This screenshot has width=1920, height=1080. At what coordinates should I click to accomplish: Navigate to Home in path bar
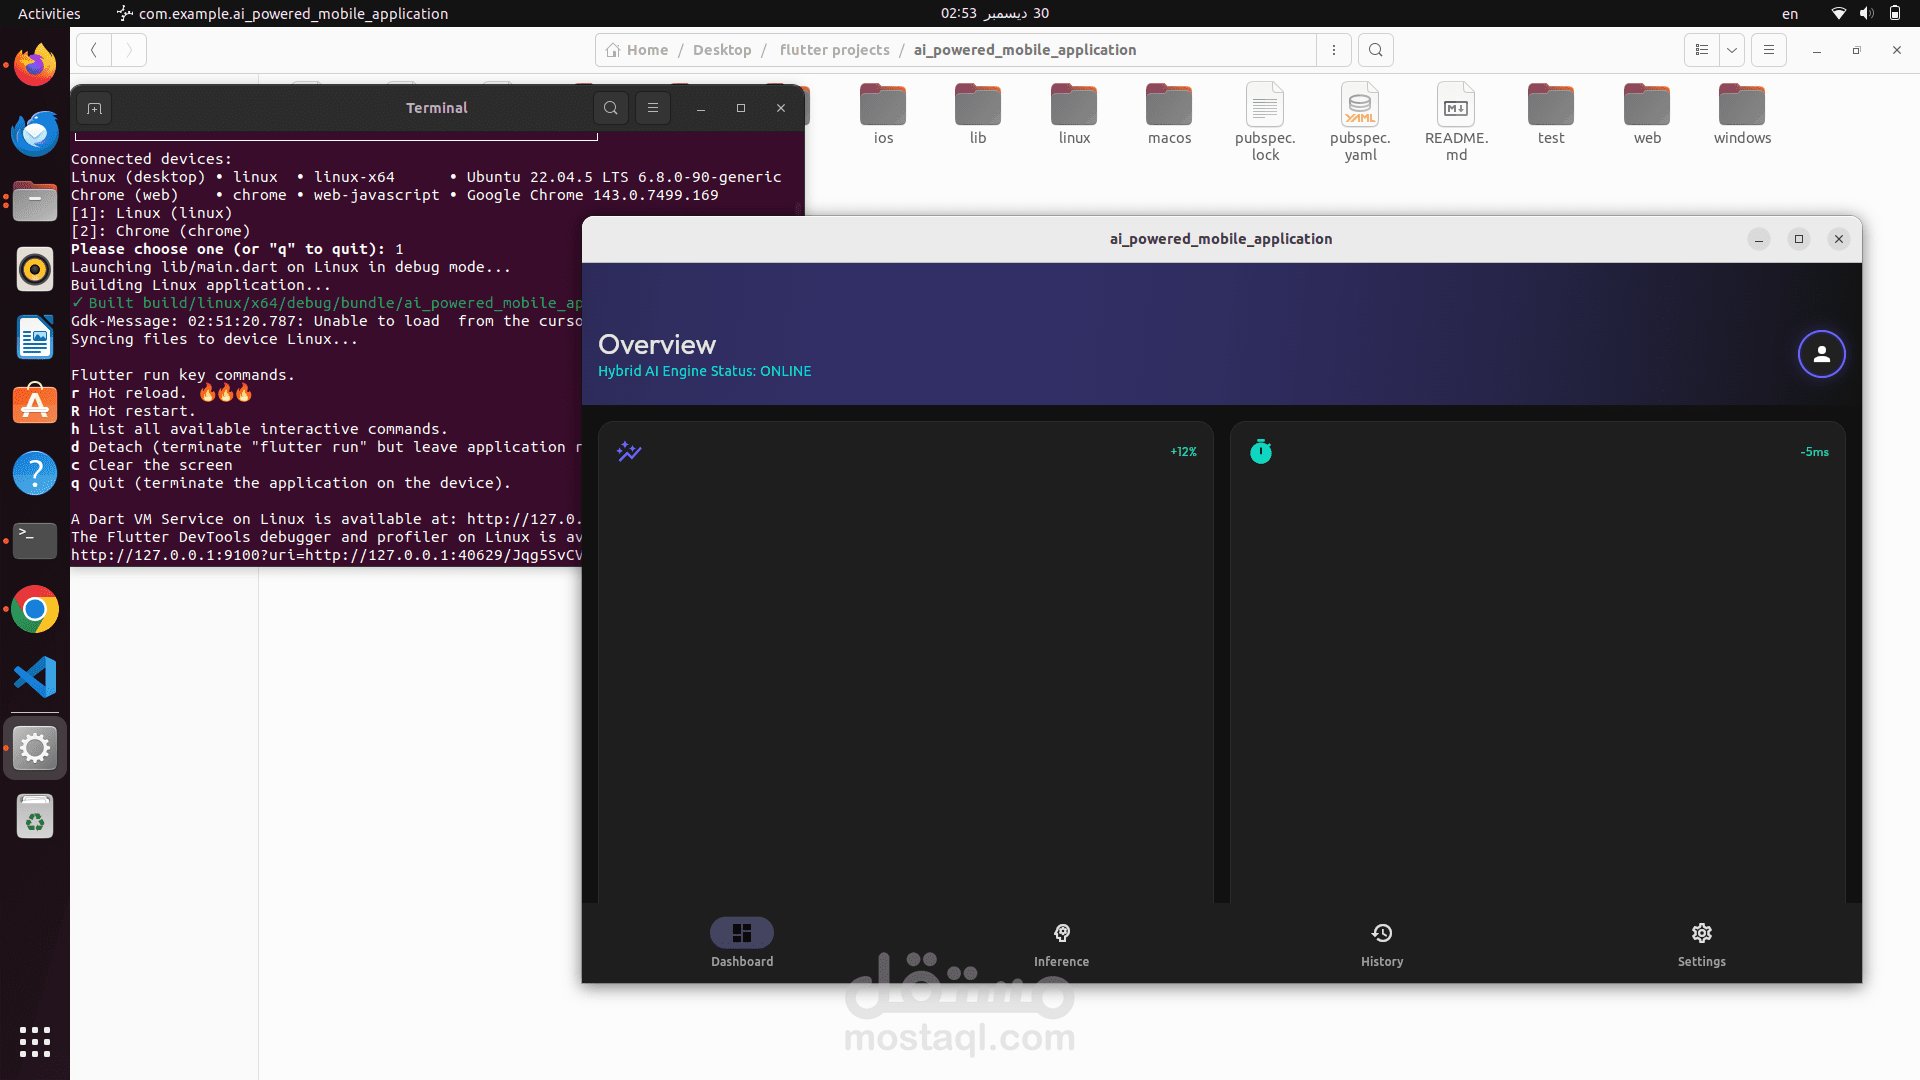pyautogui.click(x=637, y=50)
